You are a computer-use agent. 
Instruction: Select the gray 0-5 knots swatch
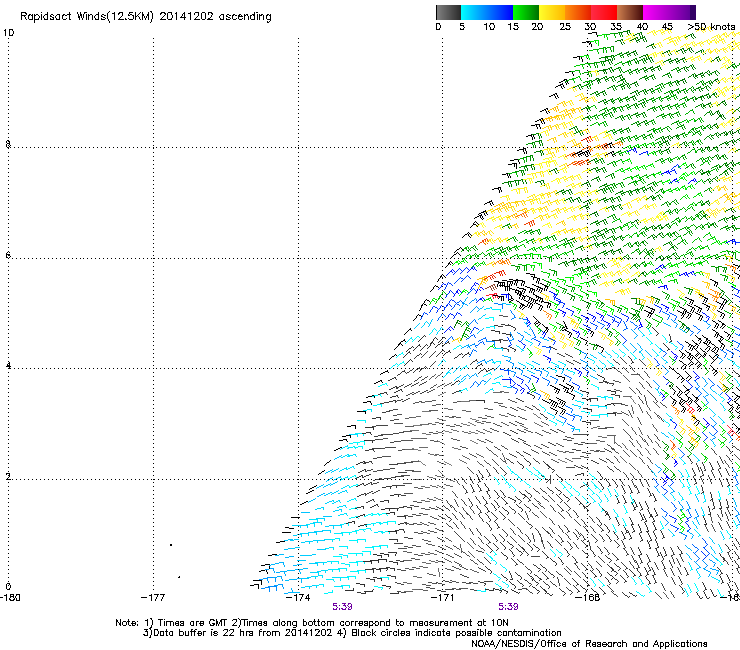point(448,12)
